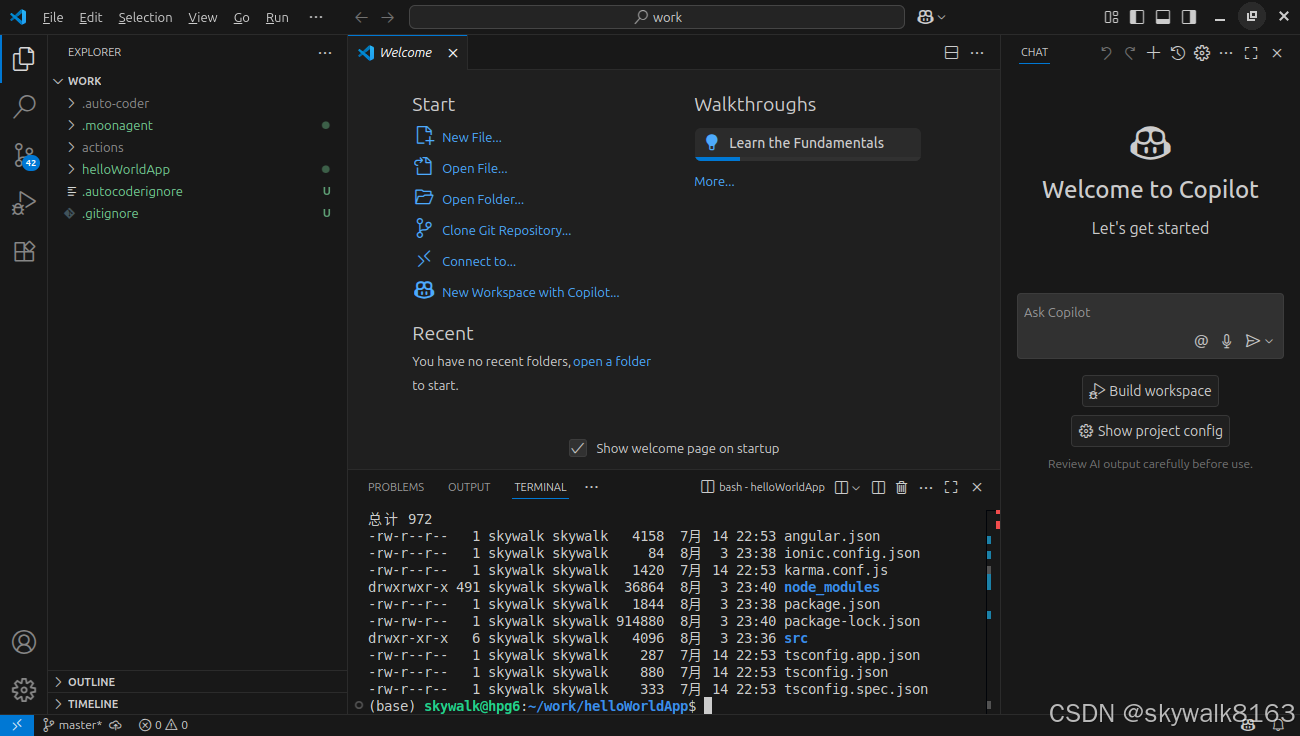Start voice chat microphone icon
Viewport: 1300px width, 736px height.
click(1227, 341)
